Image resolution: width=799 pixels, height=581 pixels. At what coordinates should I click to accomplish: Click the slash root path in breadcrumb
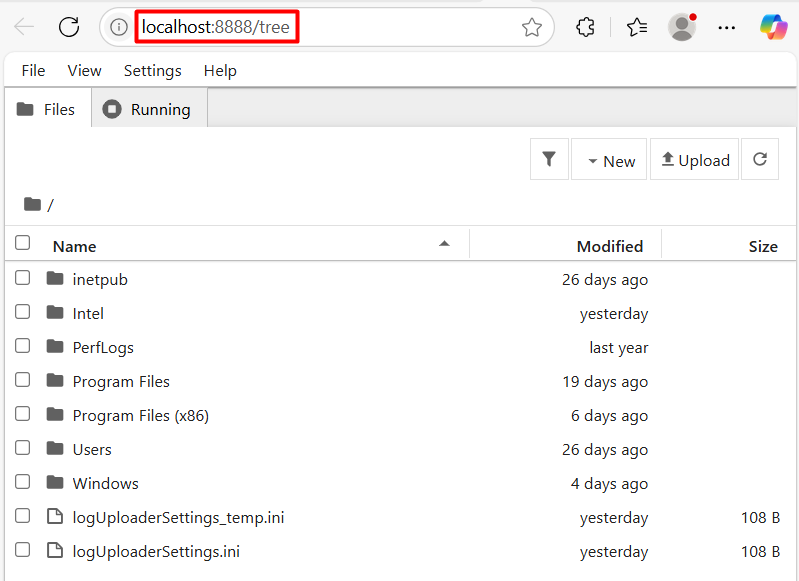click(50, 205)
